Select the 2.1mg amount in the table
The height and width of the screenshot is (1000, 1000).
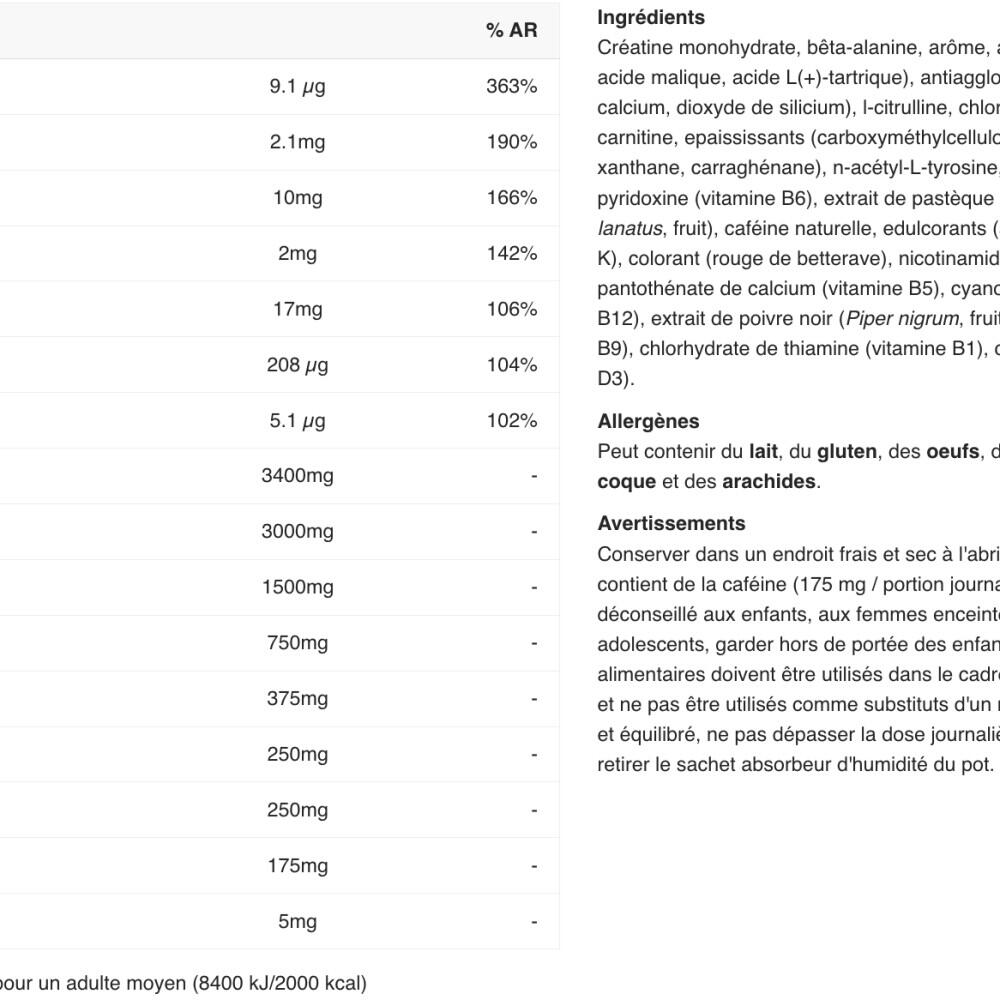pos(297,142)
